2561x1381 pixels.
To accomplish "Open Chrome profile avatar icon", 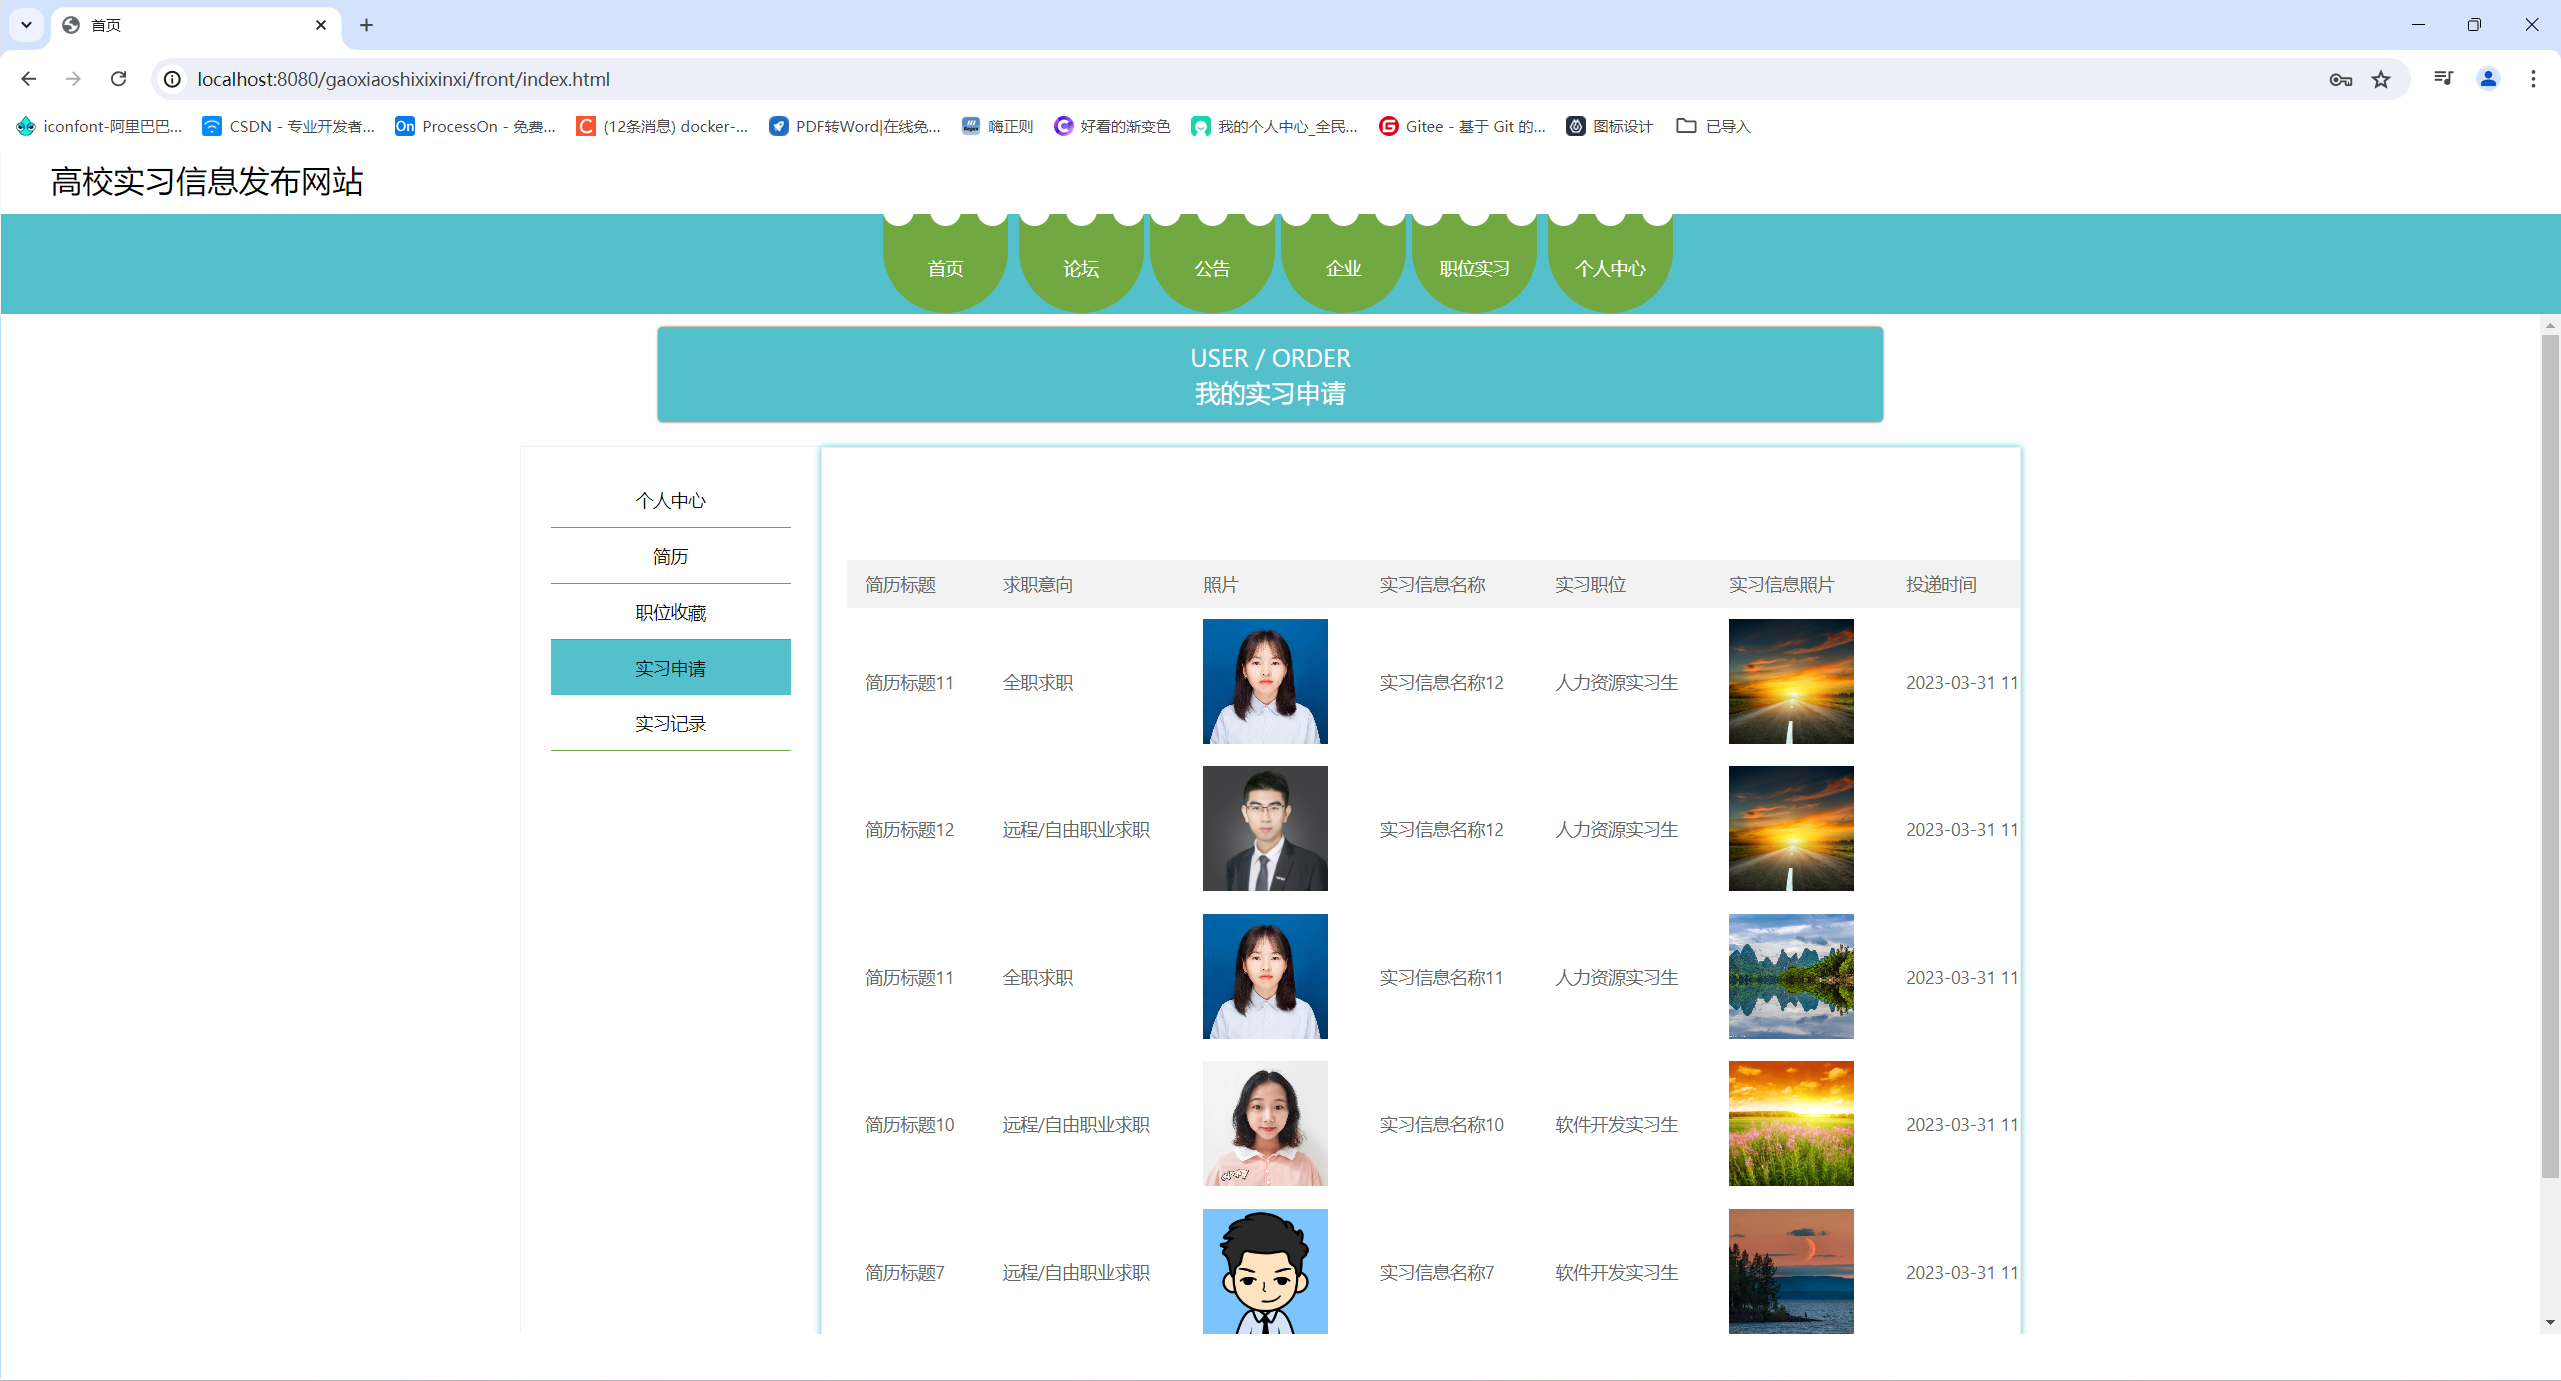I will coord(2488,79).
